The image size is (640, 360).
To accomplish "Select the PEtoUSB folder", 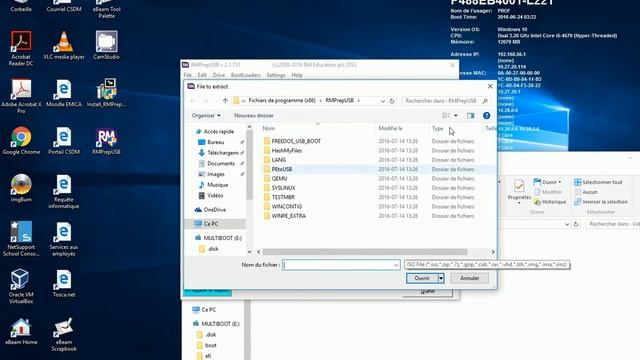I will tap(282, 169).
